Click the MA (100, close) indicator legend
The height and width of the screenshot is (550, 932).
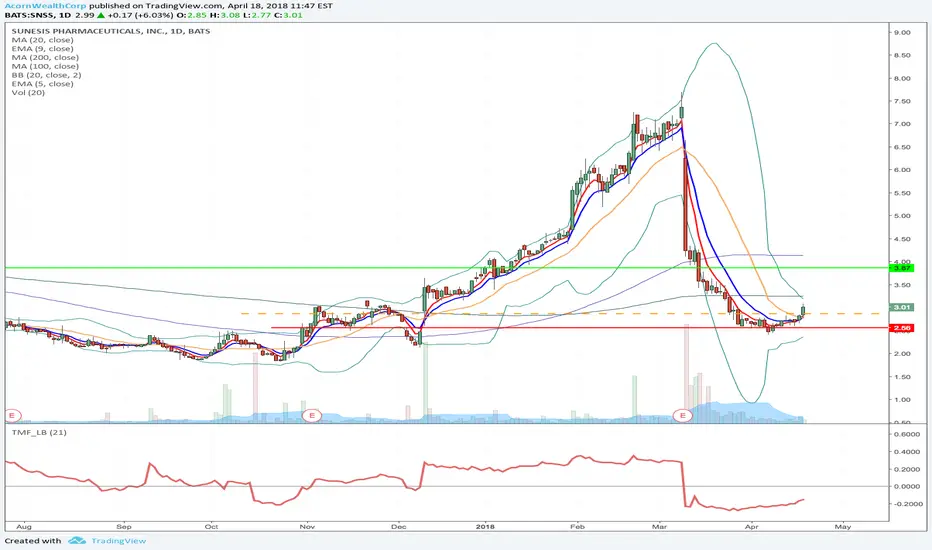point(45,66)
